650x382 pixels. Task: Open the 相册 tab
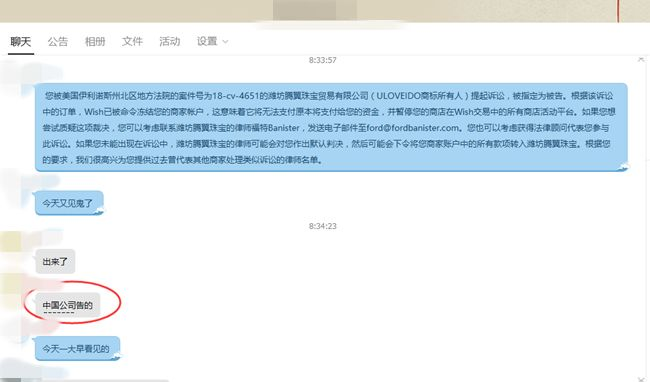[x=95, y=41]
